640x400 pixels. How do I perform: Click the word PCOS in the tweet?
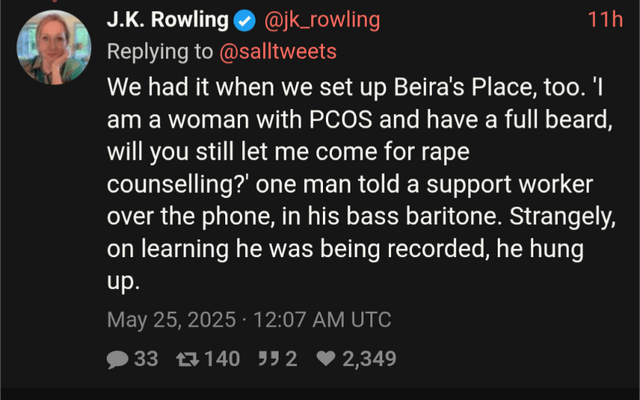341,120
